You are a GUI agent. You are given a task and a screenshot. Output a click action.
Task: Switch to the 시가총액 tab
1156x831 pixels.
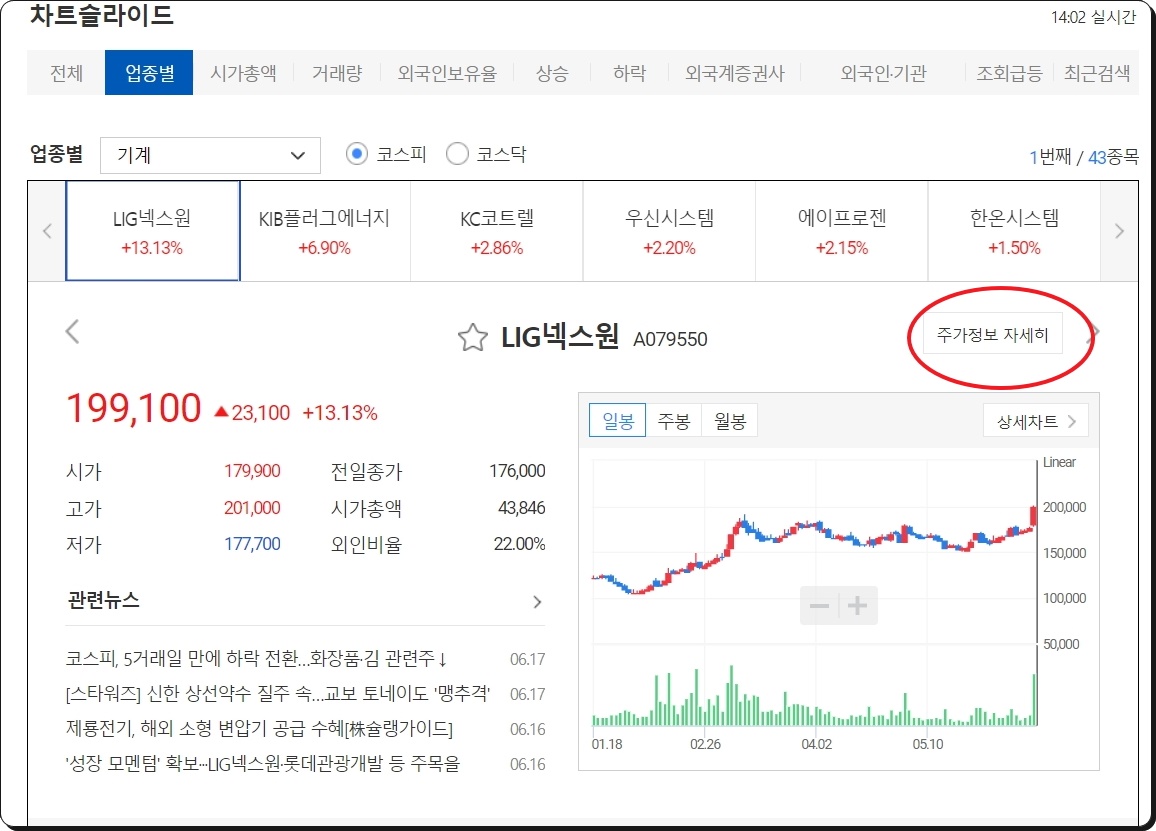pyautogui.click(x=243, y=73)
